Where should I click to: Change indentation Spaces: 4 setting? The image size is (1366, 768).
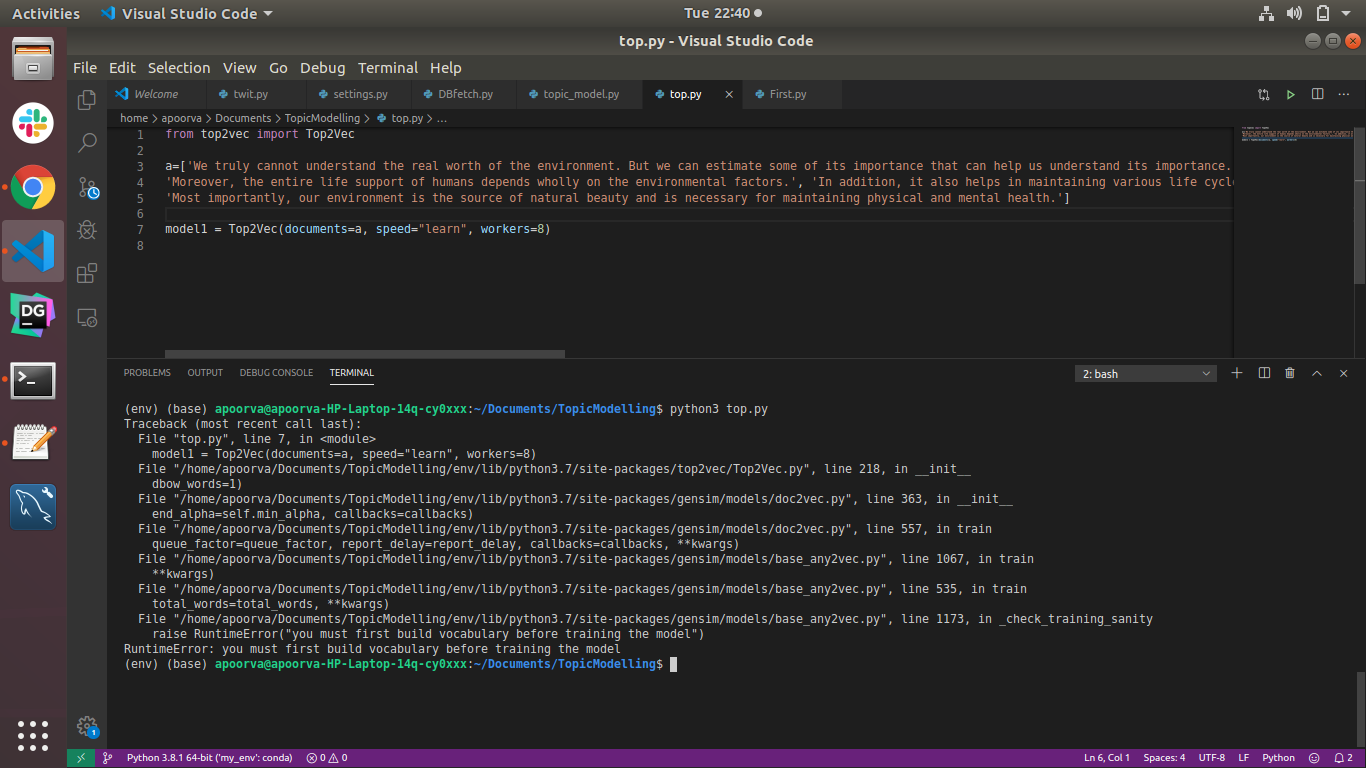(1164, 758)
